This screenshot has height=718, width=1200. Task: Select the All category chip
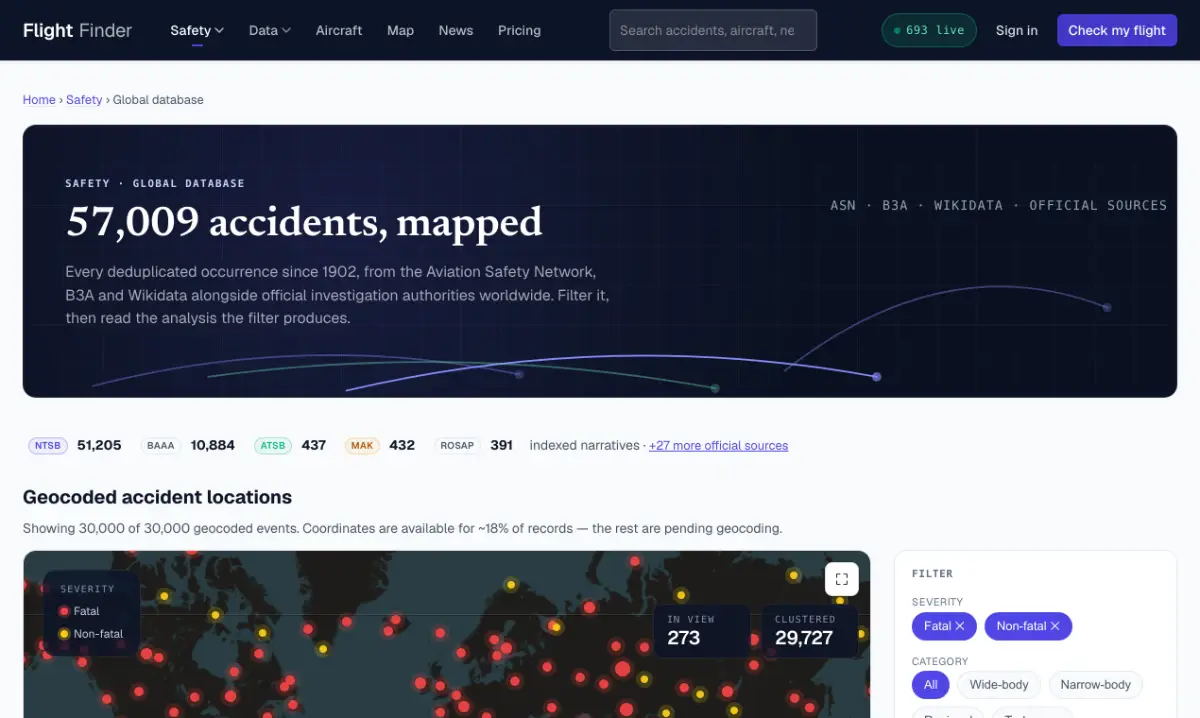pos(931,685)
